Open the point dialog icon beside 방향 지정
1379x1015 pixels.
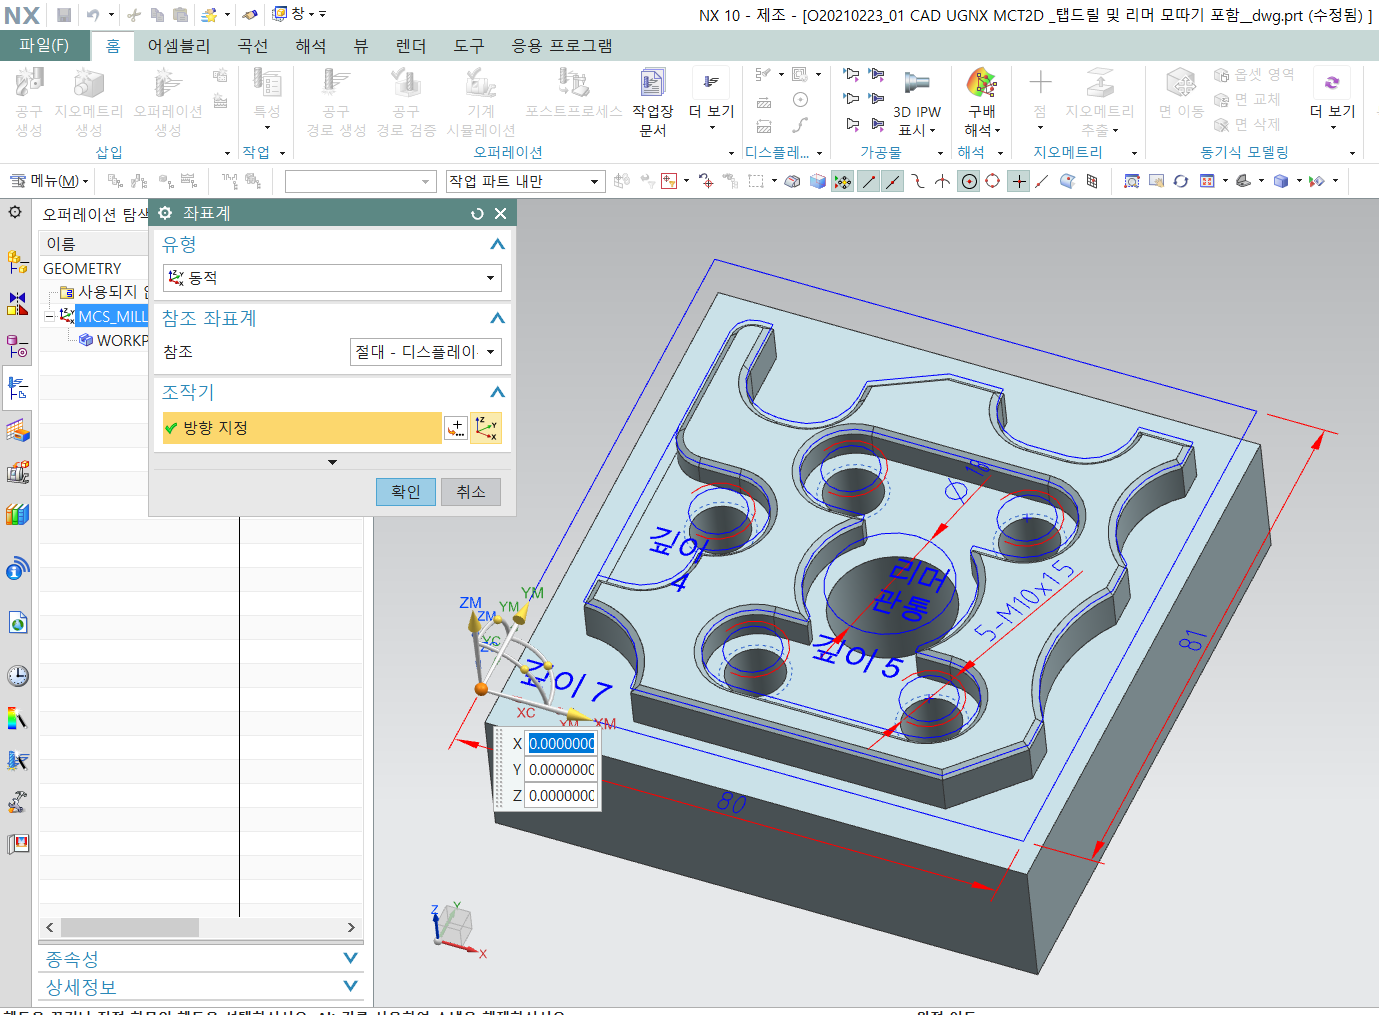pos(456,428)
